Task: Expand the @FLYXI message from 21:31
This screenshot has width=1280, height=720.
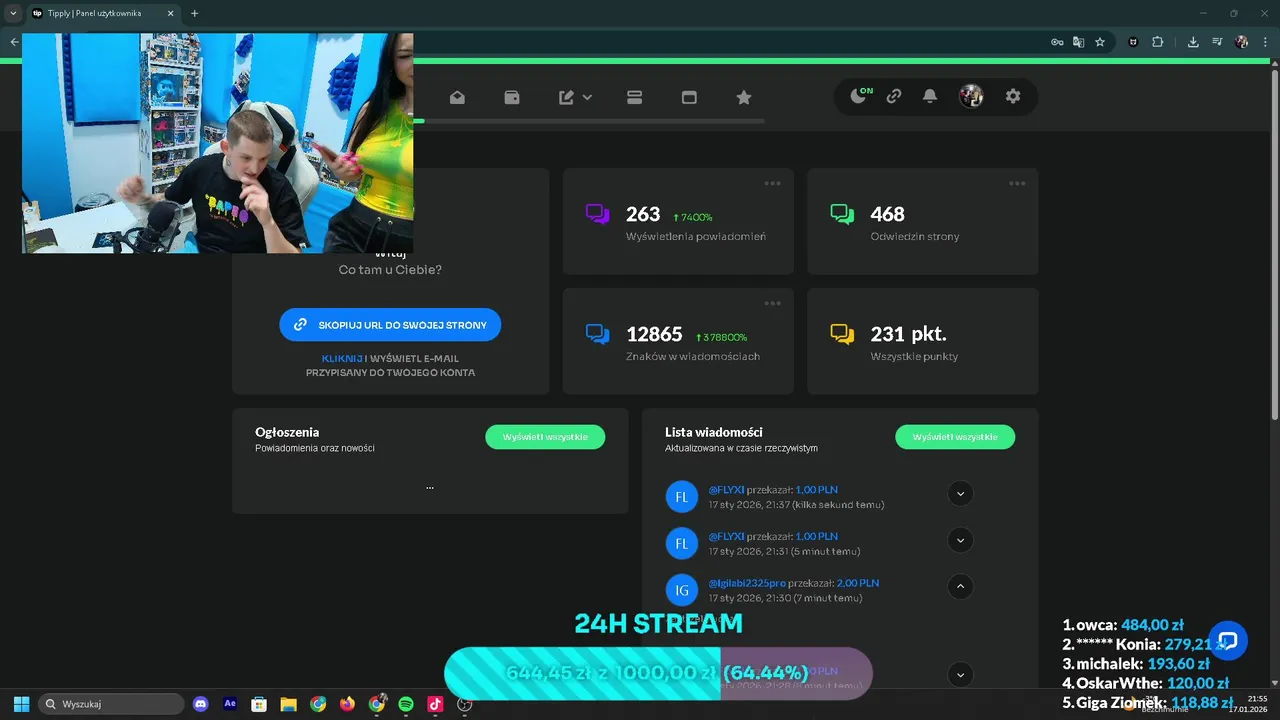Action: click(x=960, y=540)
